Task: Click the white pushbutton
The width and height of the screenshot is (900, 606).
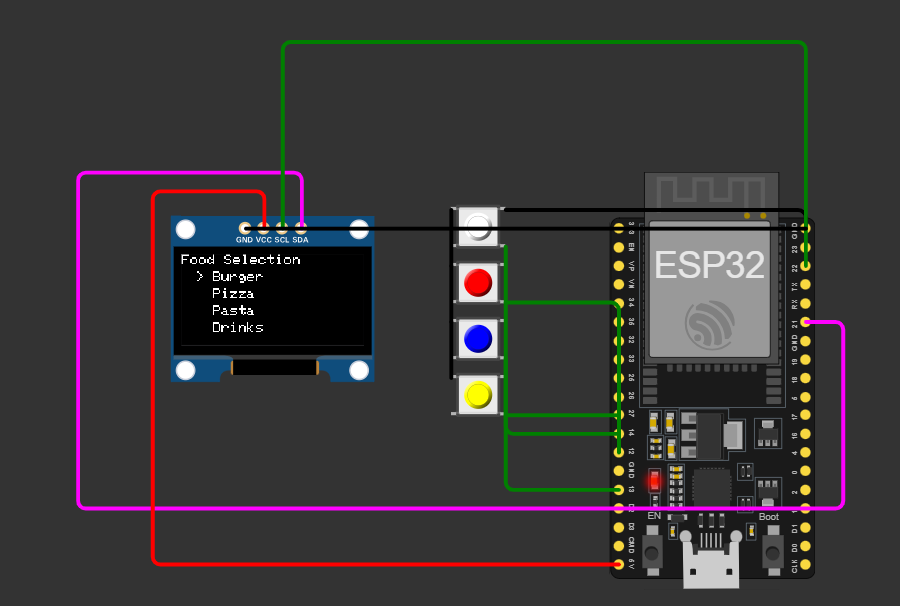Action: point(478,227)
